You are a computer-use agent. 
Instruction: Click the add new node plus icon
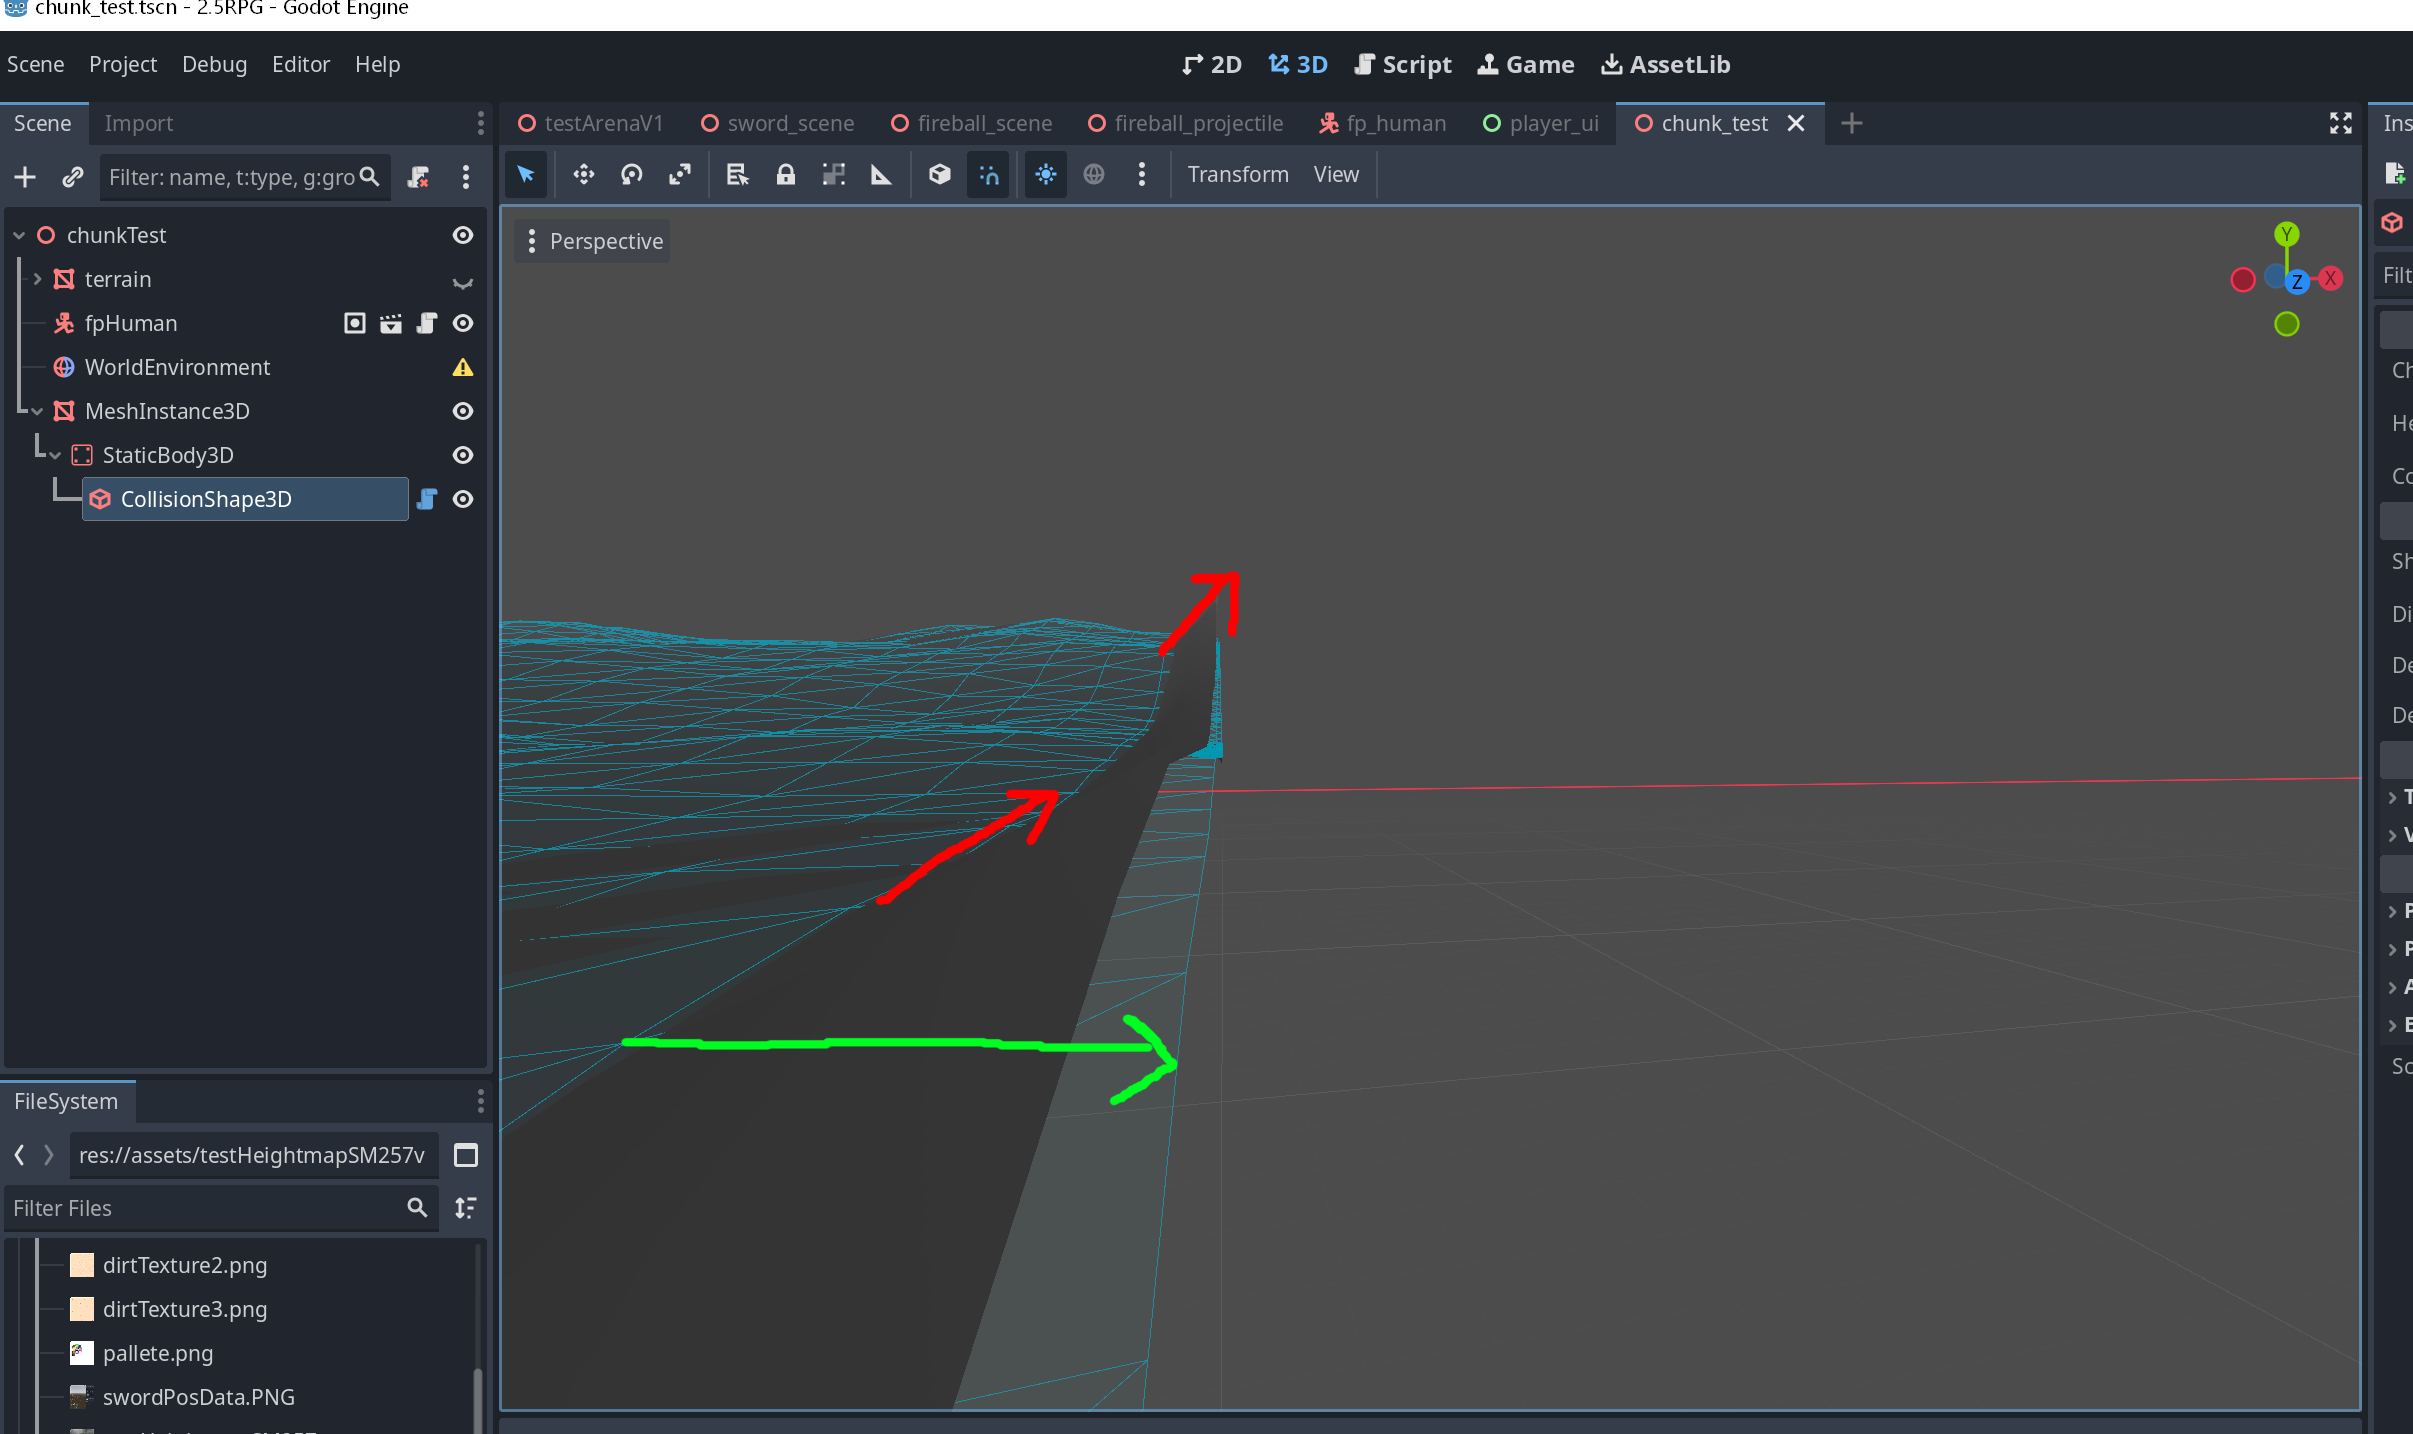tap(25, 177)
